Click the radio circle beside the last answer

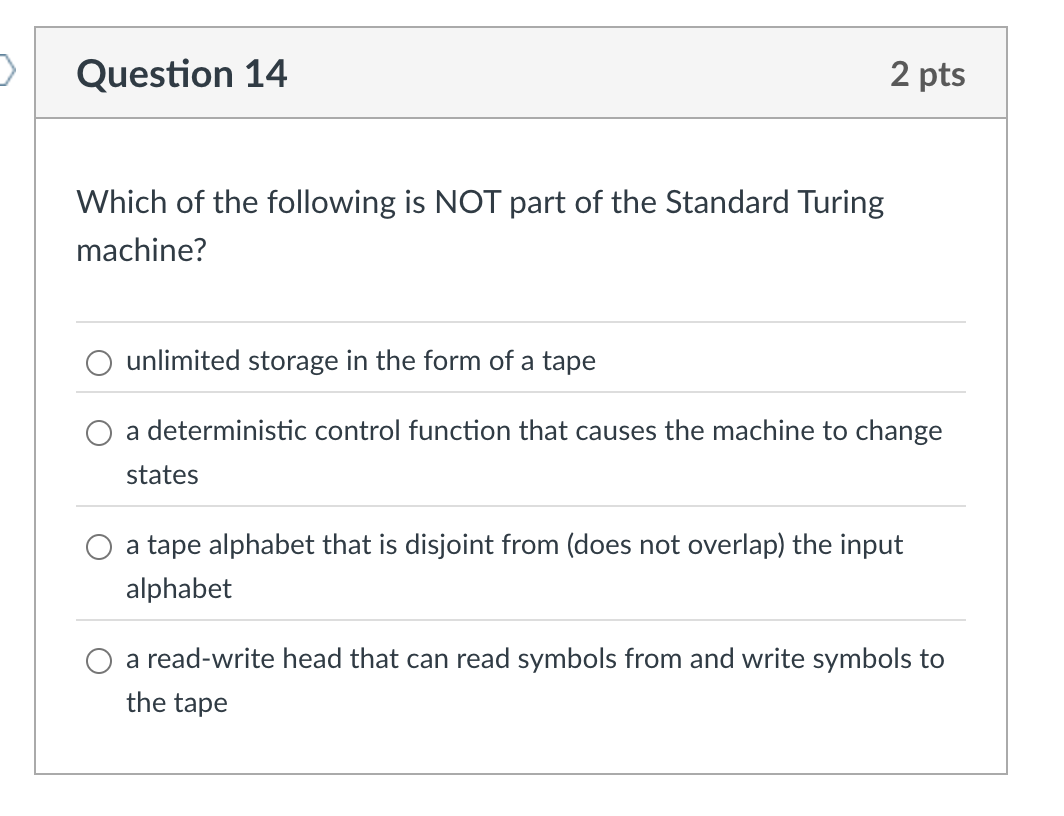pyautogui.click(x=99, y=660)
